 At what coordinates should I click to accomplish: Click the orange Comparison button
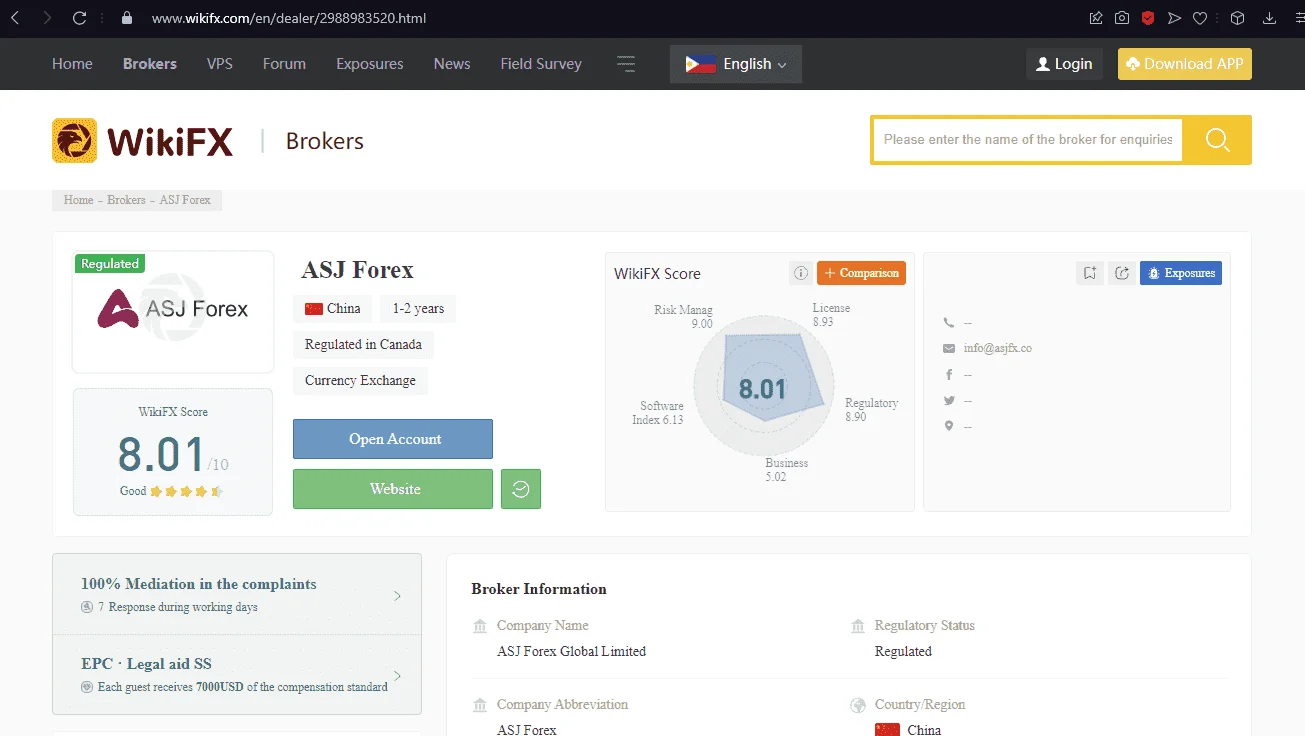[861, 273]
